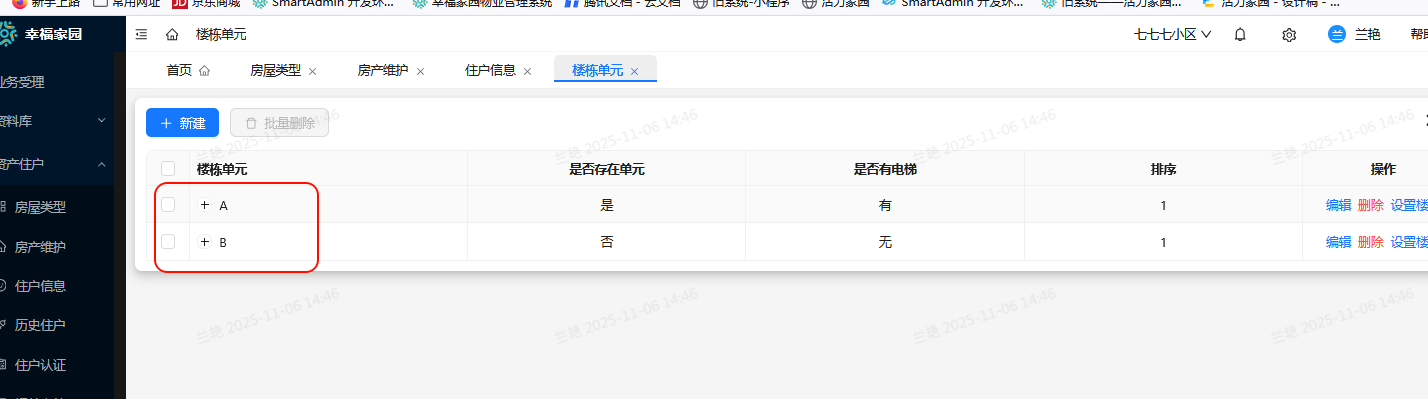
Task: Click the 排序 column header
Action: (1163, 169)
